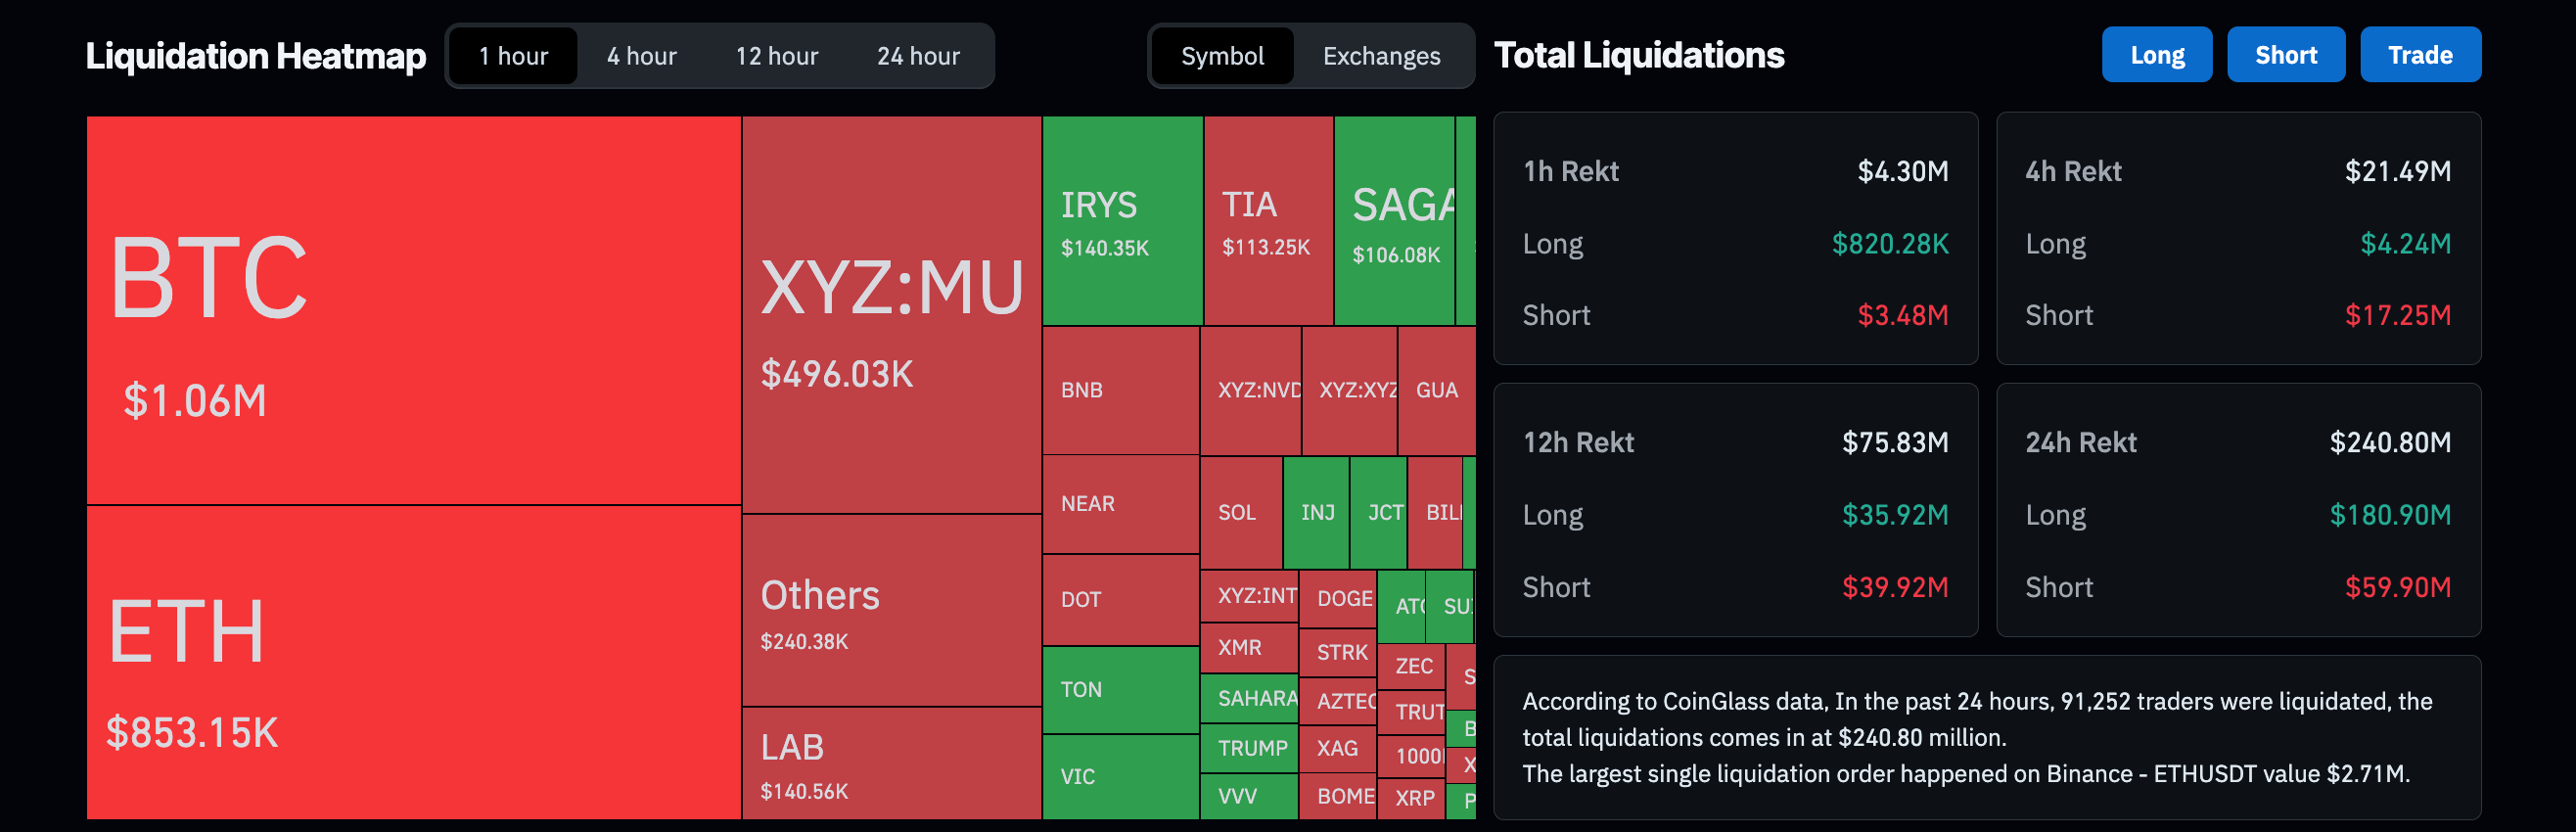Select the green SAGA tile
The width and height of the screenshot is (2576, 832).
pos(1394,221)
